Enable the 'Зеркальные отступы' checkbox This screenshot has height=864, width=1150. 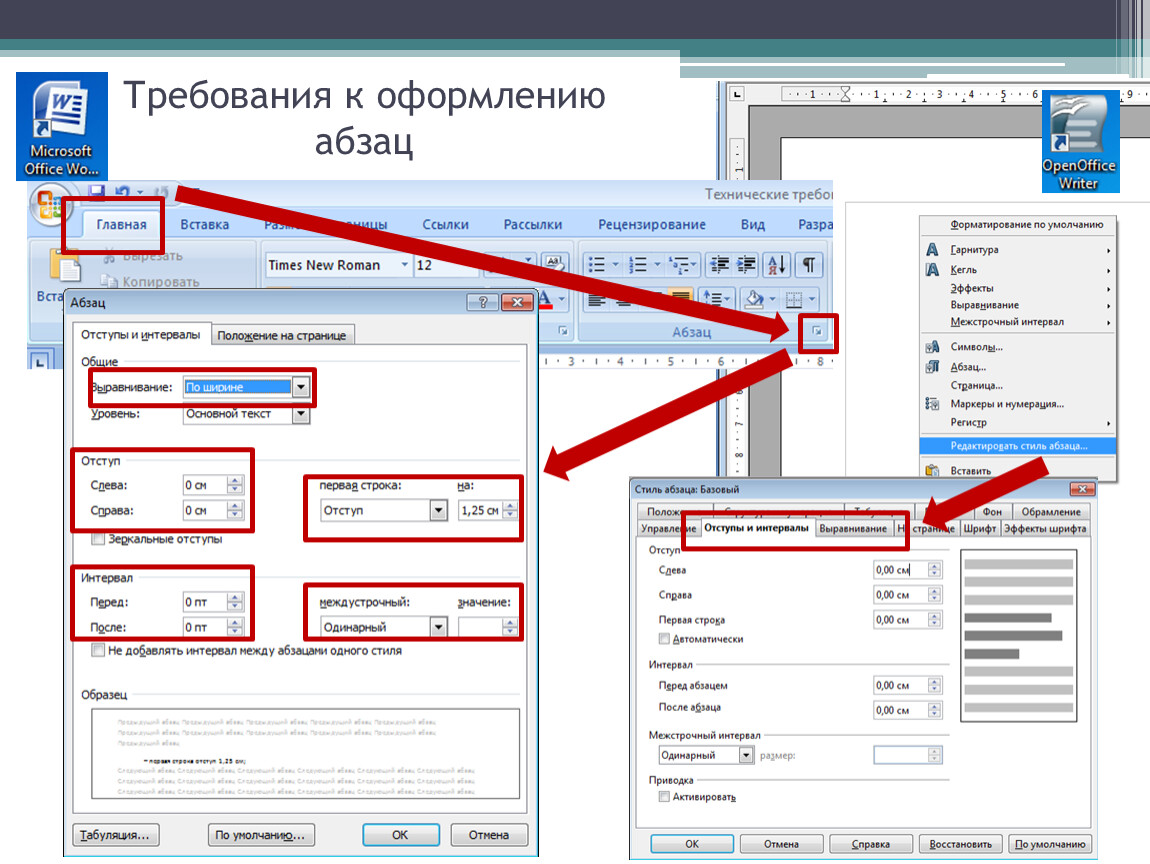98,539
